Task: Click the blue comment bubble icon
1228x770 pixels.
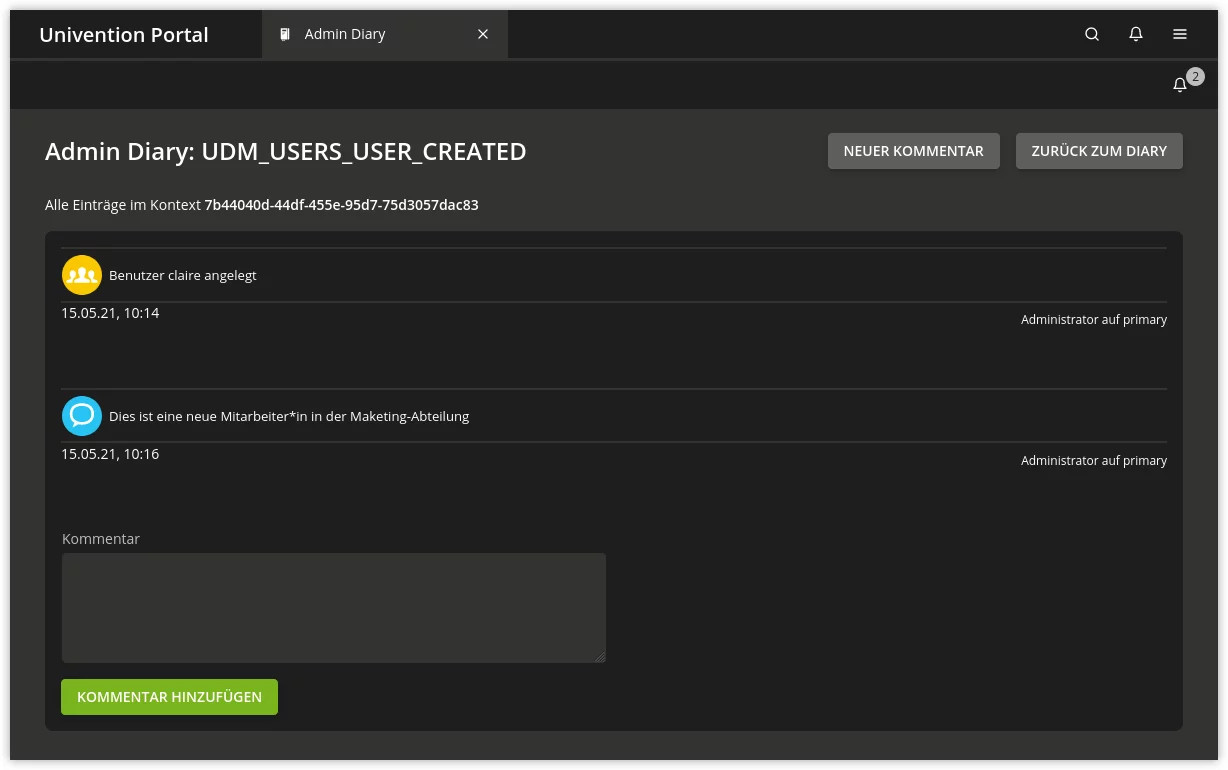Action: point(82,416)
